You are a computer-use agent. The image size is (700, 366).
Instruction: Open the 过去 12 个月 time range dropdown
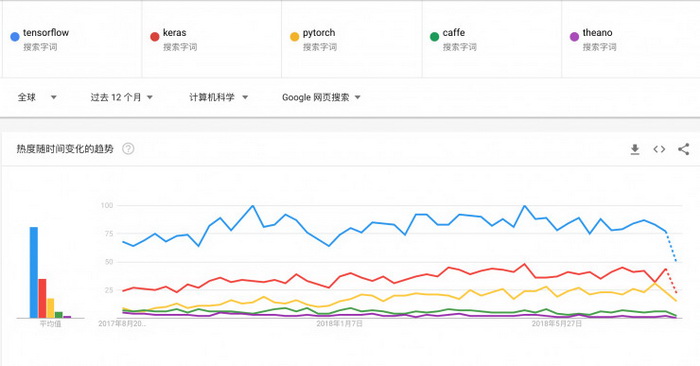[x=121, y=97]
